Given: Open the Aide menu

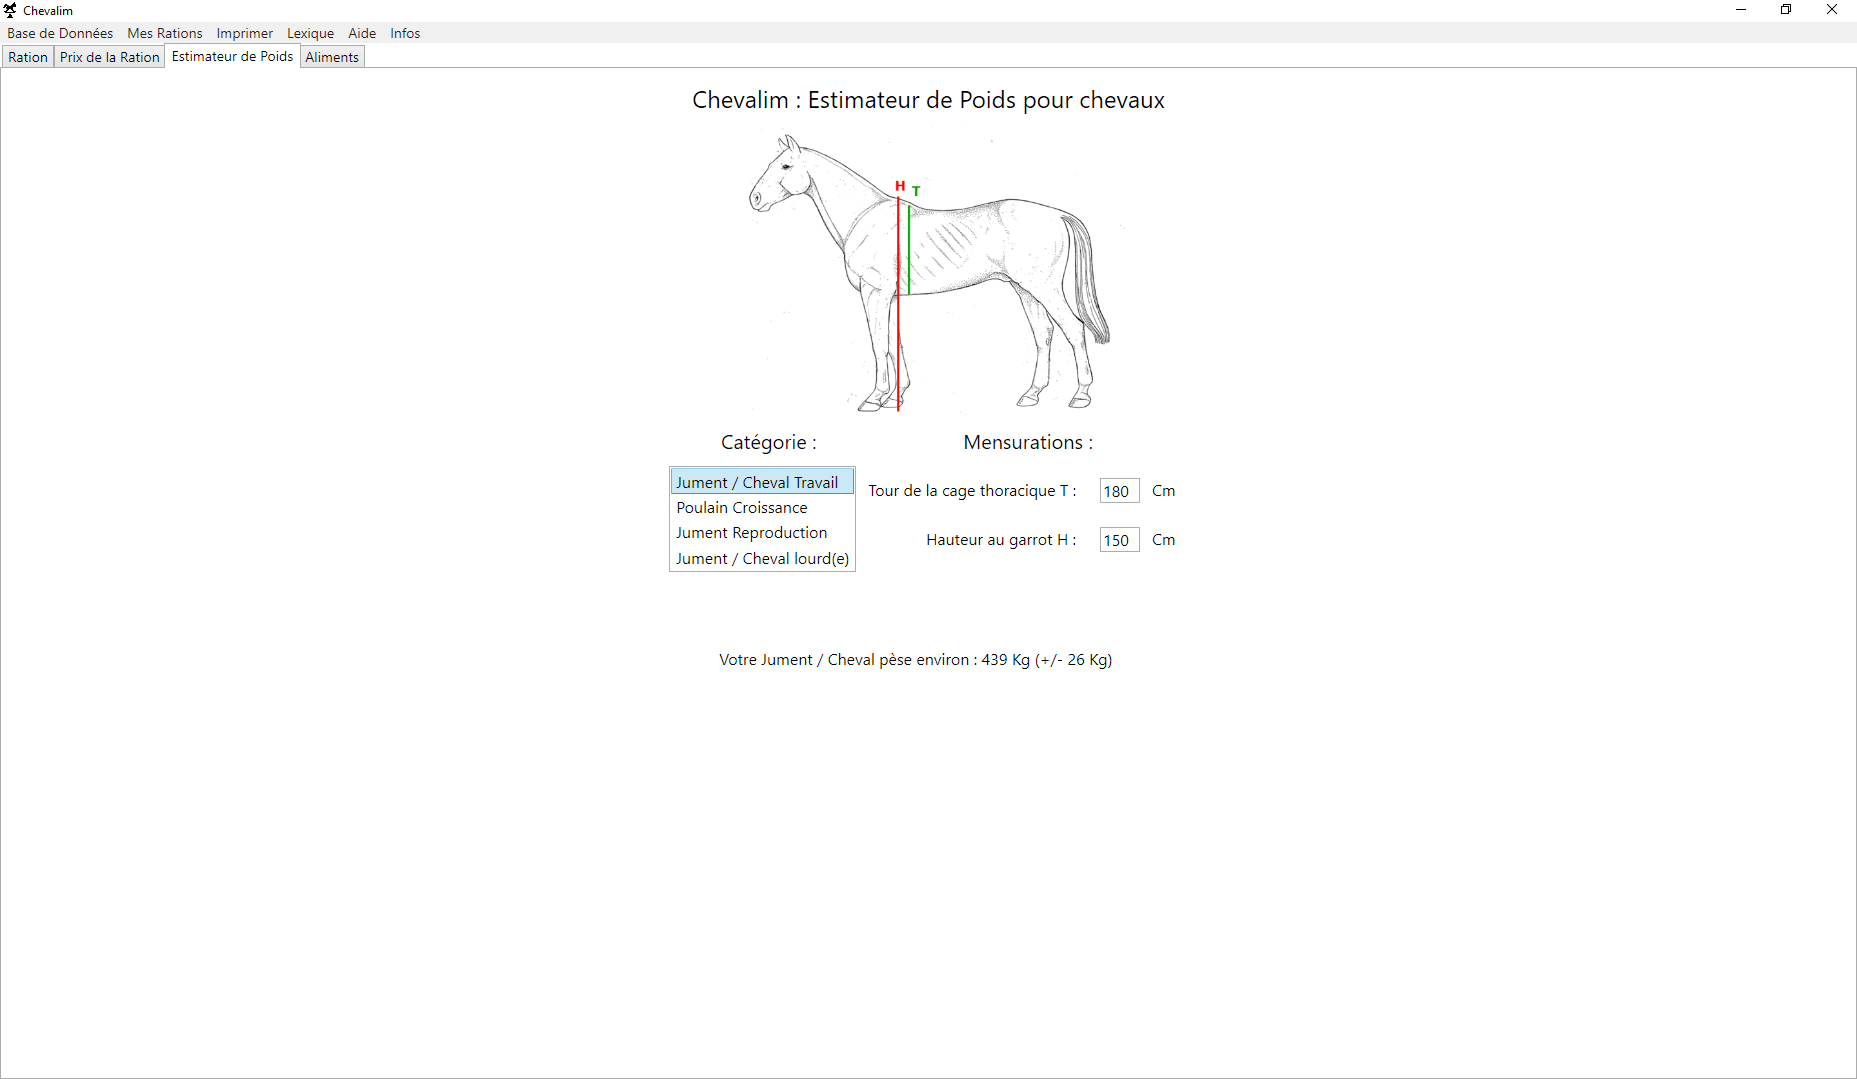Looking at the screenshot, I should (x=362, y=33).
